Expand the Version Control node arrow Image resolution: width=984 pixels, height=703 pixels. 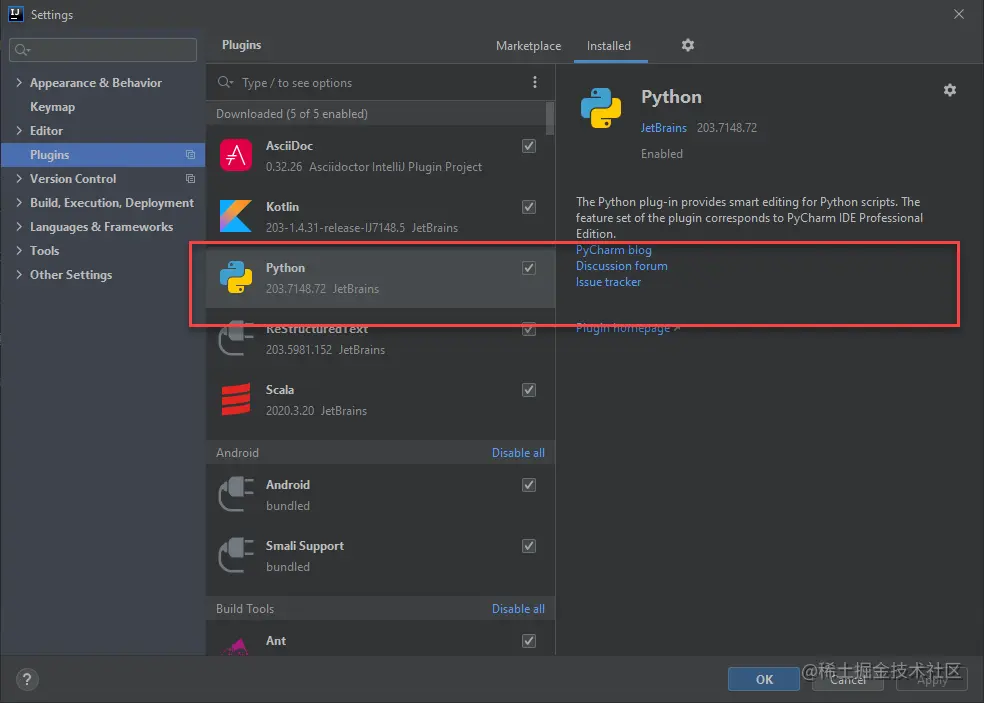pyautogui.click(x=19, y=178)
